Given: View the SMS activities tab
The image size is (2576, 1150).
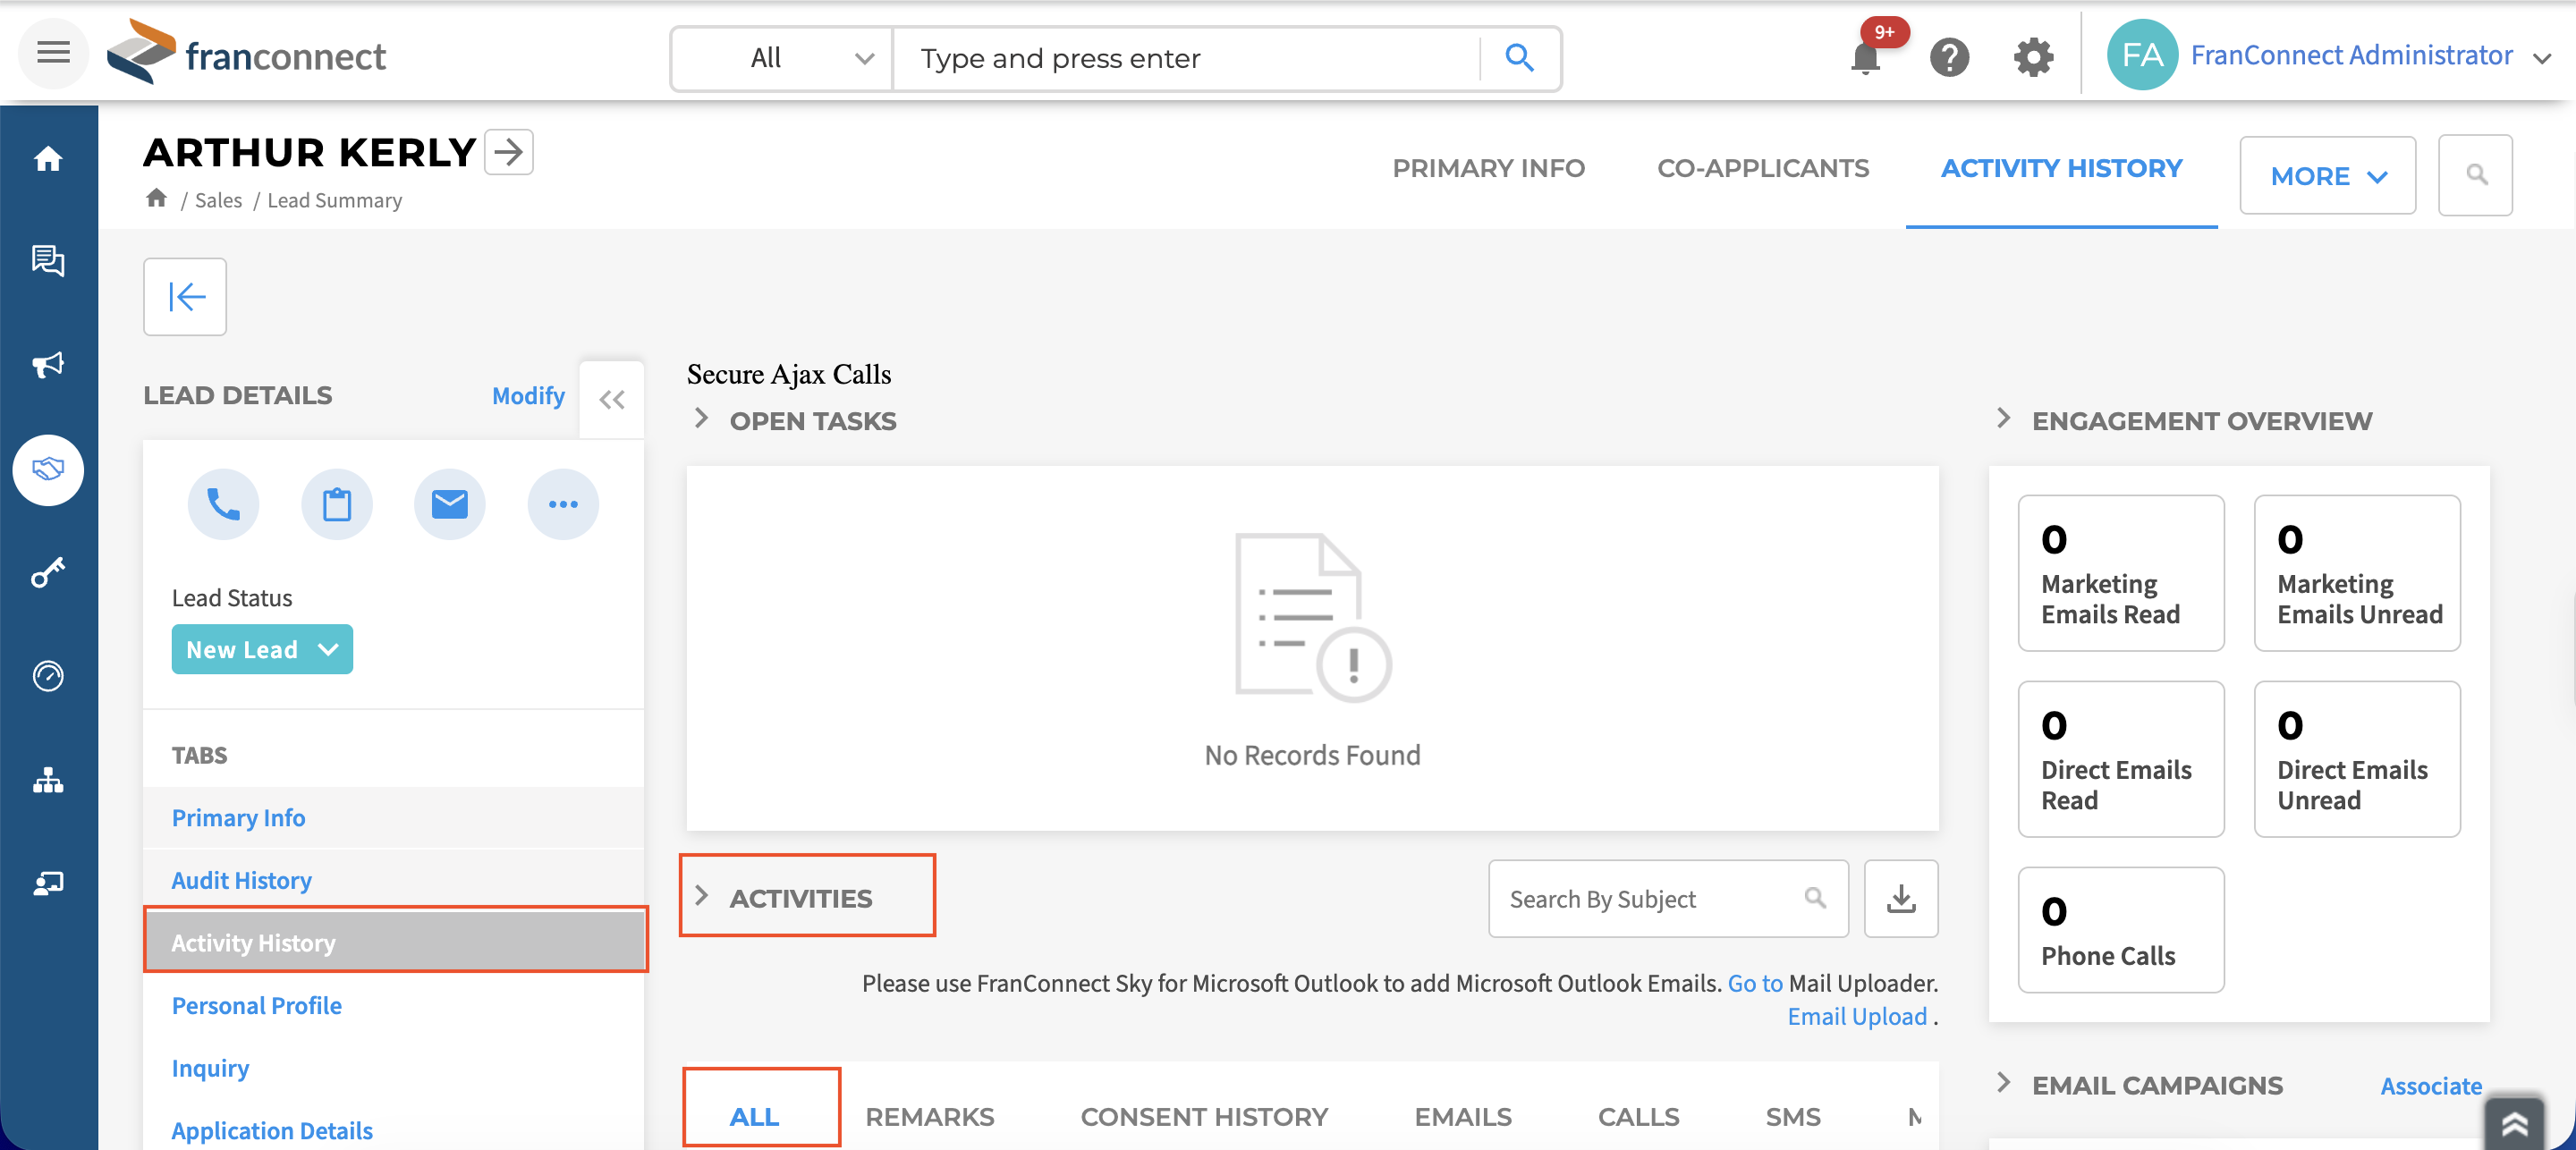Looking at the screenshot, I should (1792, 1117).
